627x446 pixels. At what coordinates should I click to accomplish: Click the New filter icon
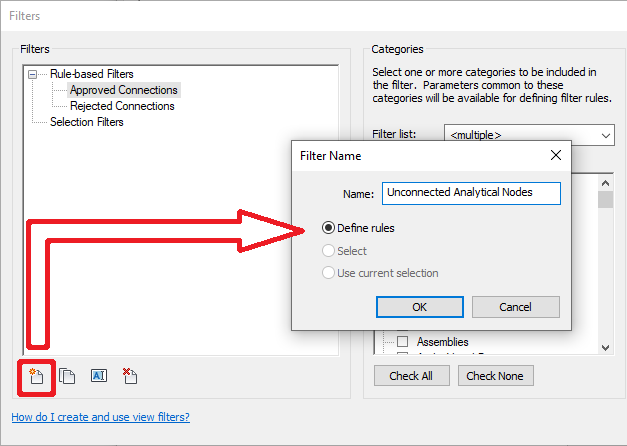click(35, 376)
